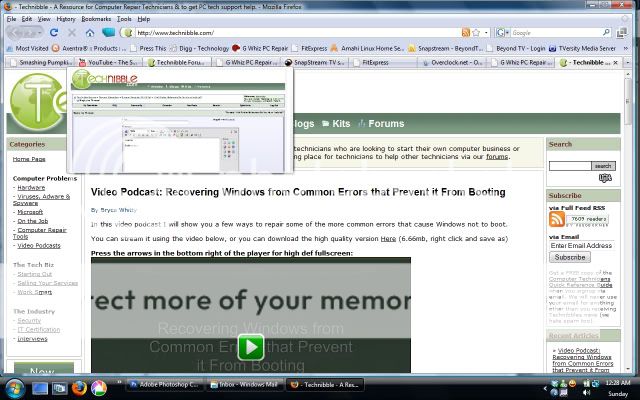Image resolution: width=640 pixels, height=400 pixels.
Task: Switch to SnapStream TV tab
Action: coord(315,62)
